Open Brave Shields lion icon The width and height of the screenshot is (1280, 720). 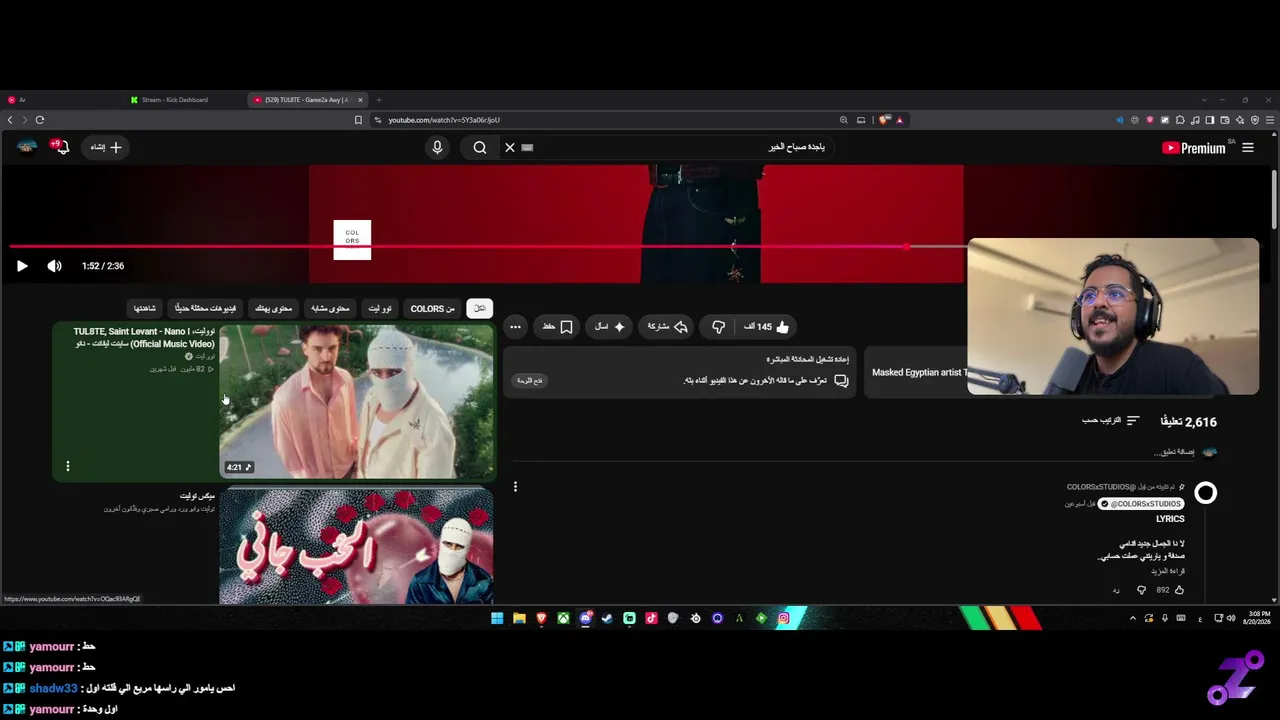884,120
